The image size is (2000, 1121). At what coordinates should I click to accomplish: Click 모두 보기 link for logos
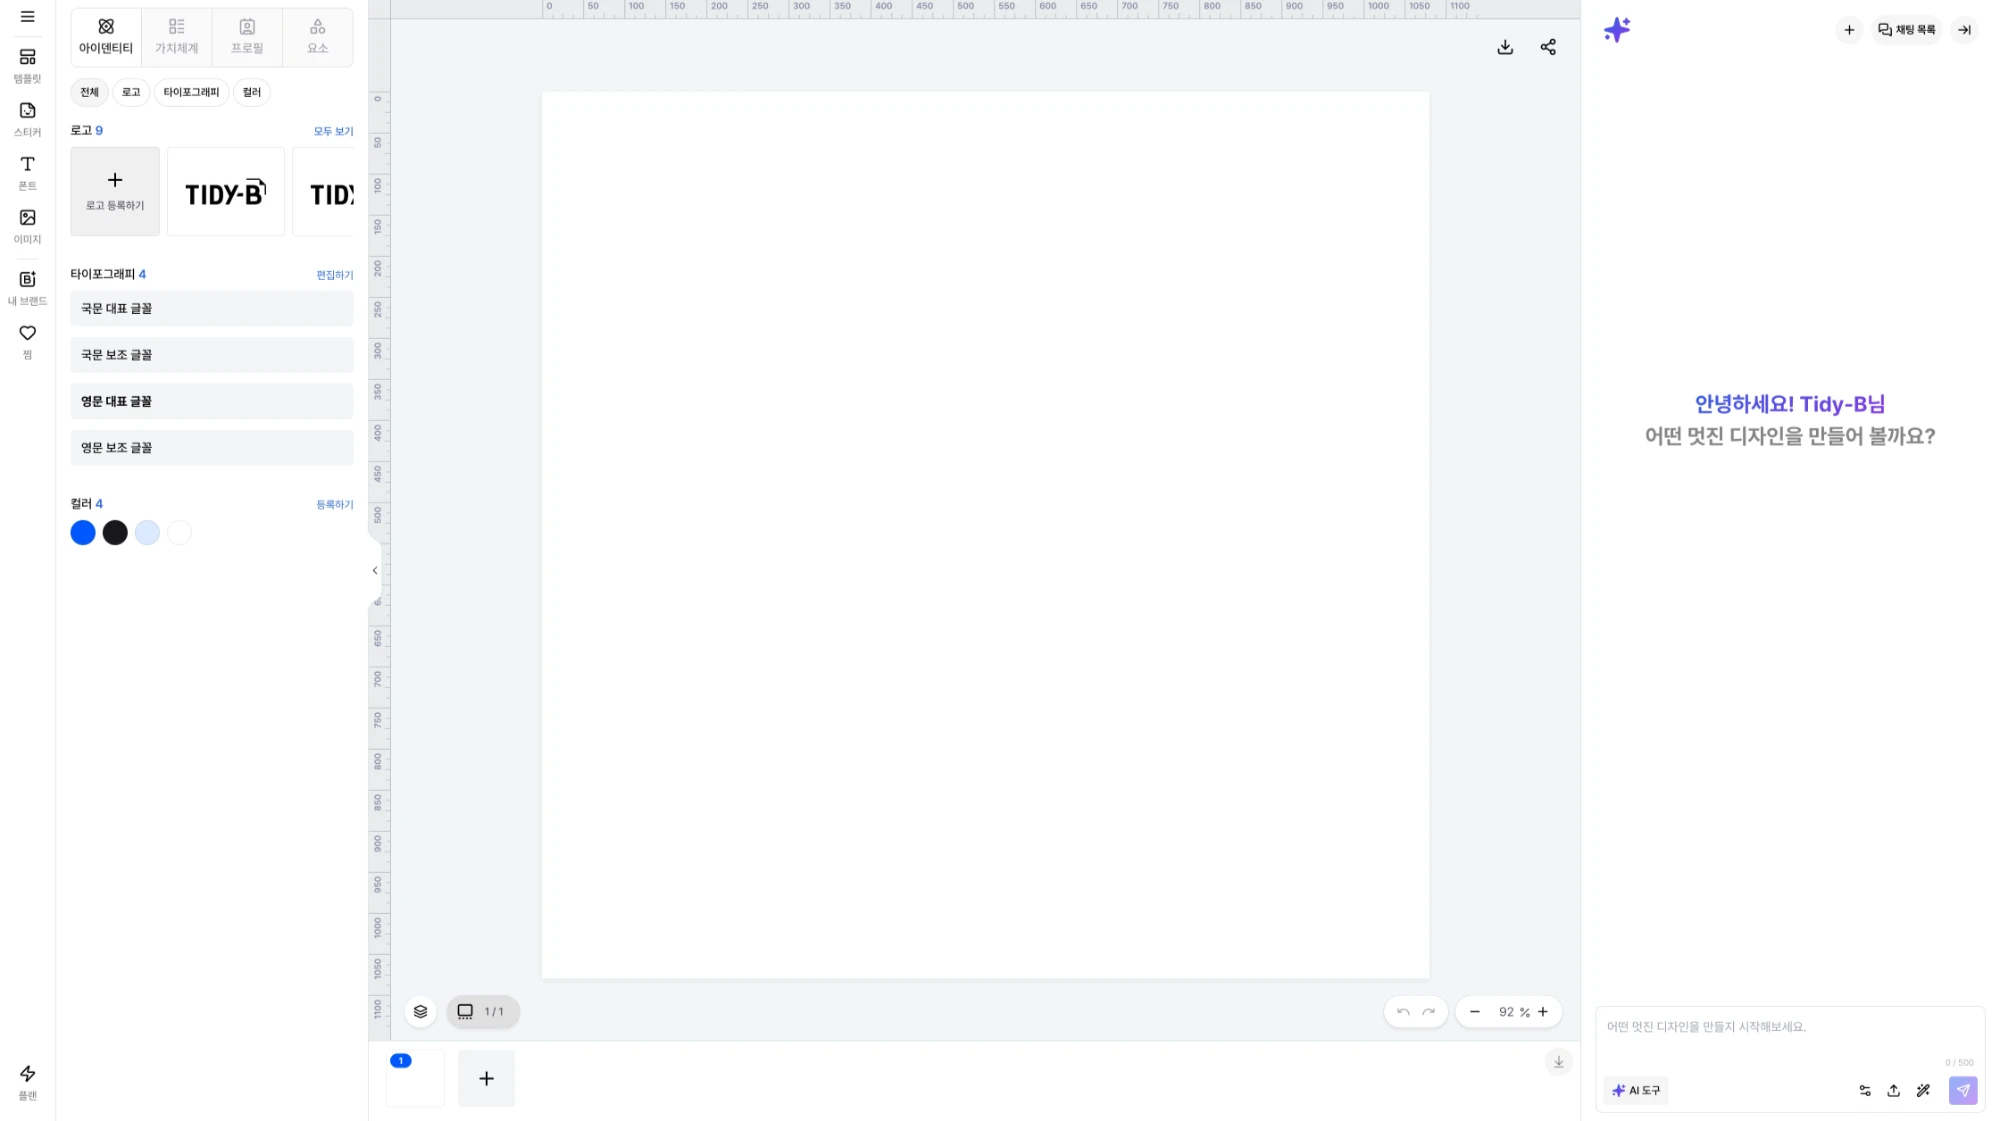(333, 131)
